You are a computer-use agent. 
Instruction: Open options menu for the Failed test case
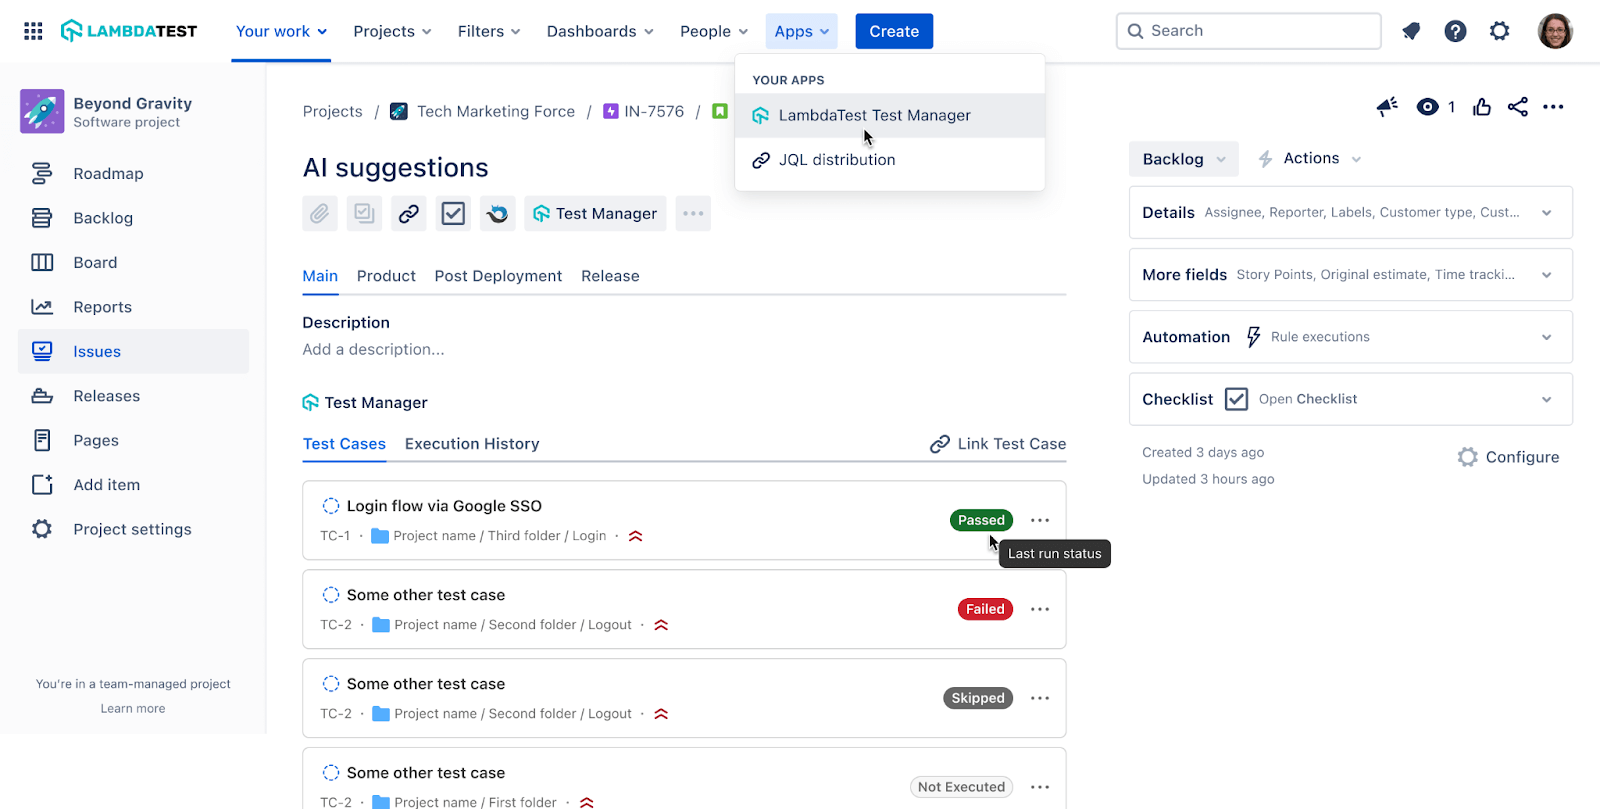1040,609
